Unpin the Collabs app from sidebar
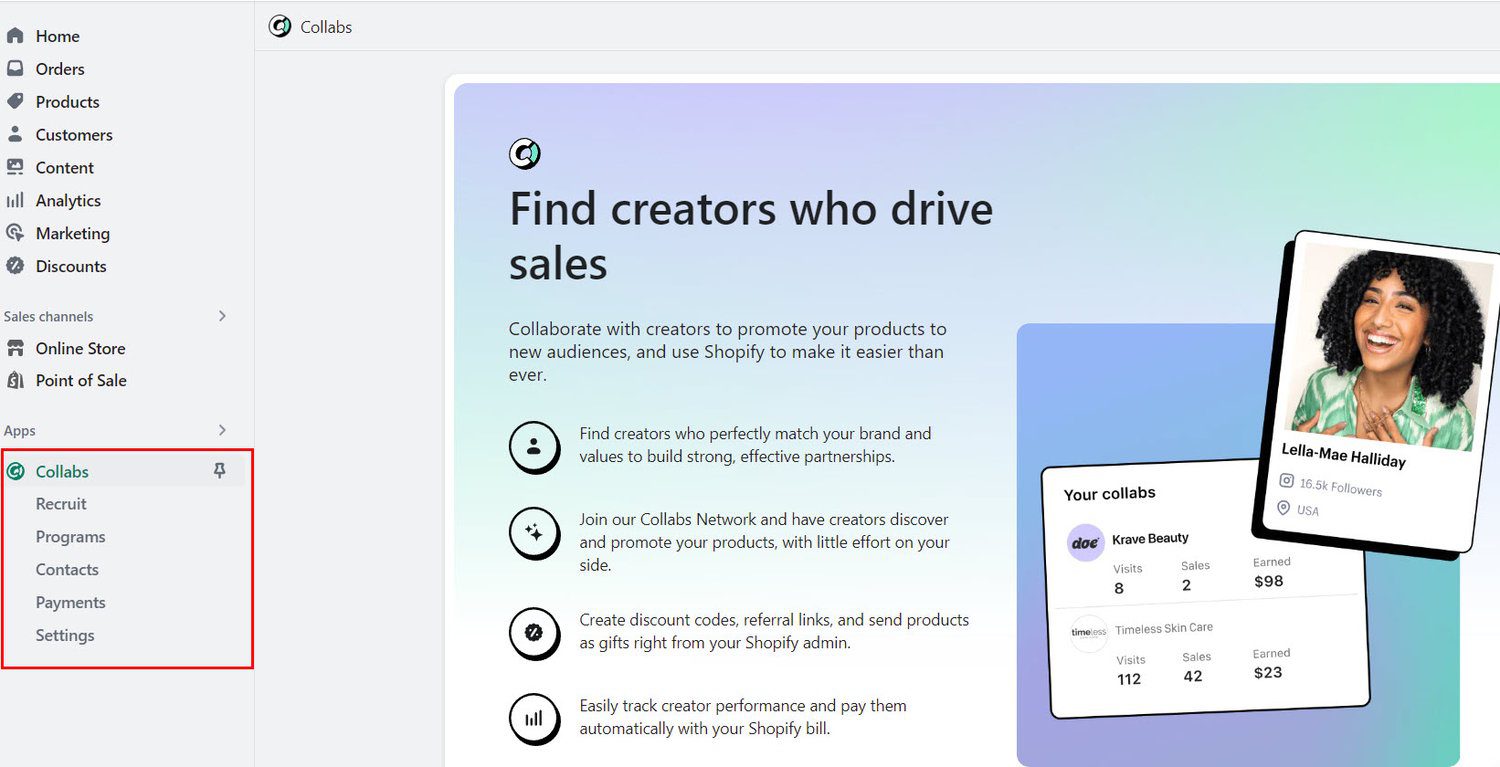The height and width of the screenshot is (767, 1500). (x=220, y=471)
